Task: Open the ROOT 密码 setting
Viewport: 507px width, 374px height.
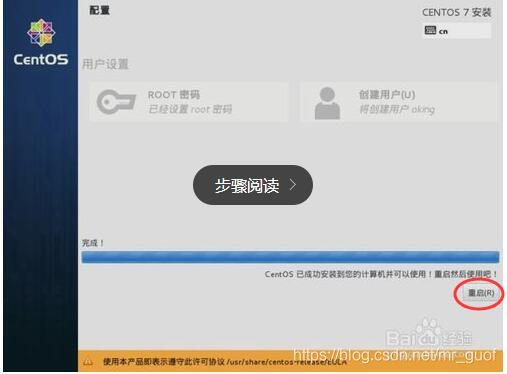Action: click(x=189, y=102)
